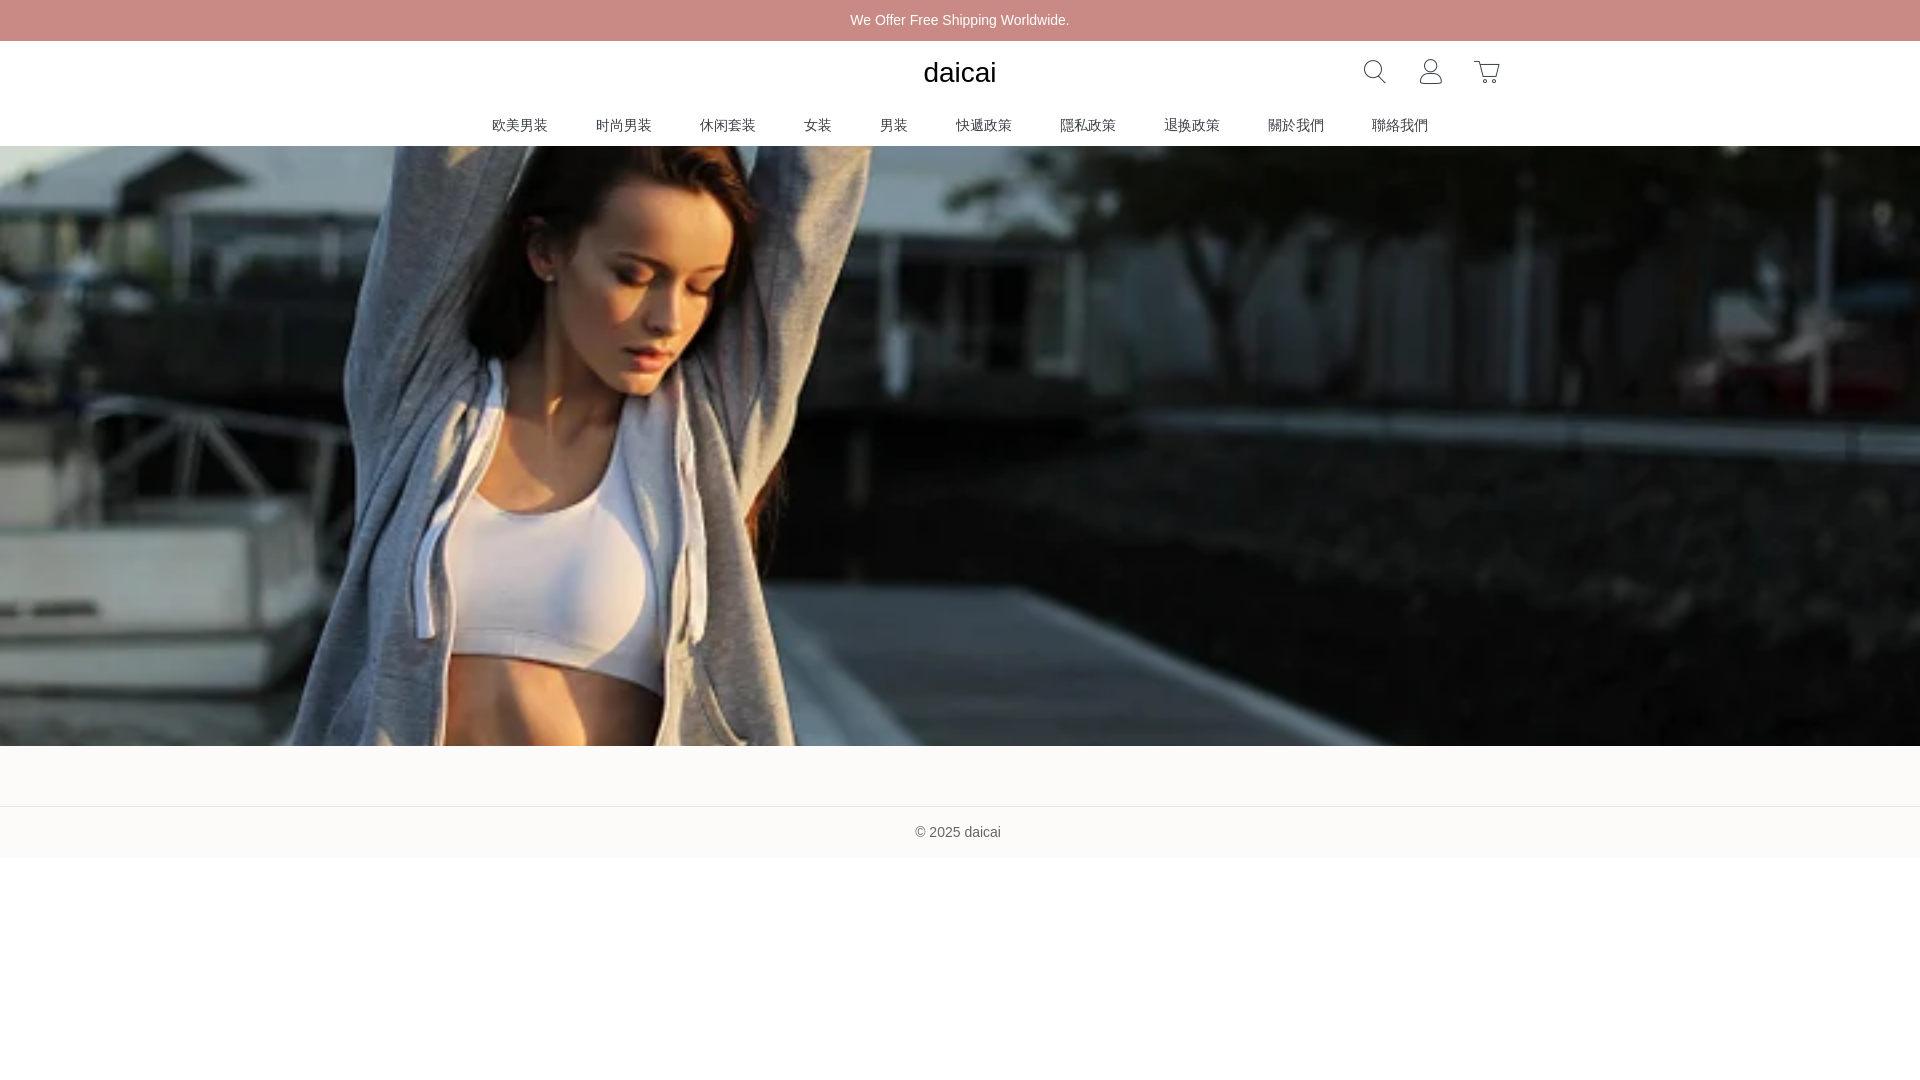This screenshot has height=1080, width=1920.
Task: Click the pink announcement bar background
Action: tap(400, 20)
